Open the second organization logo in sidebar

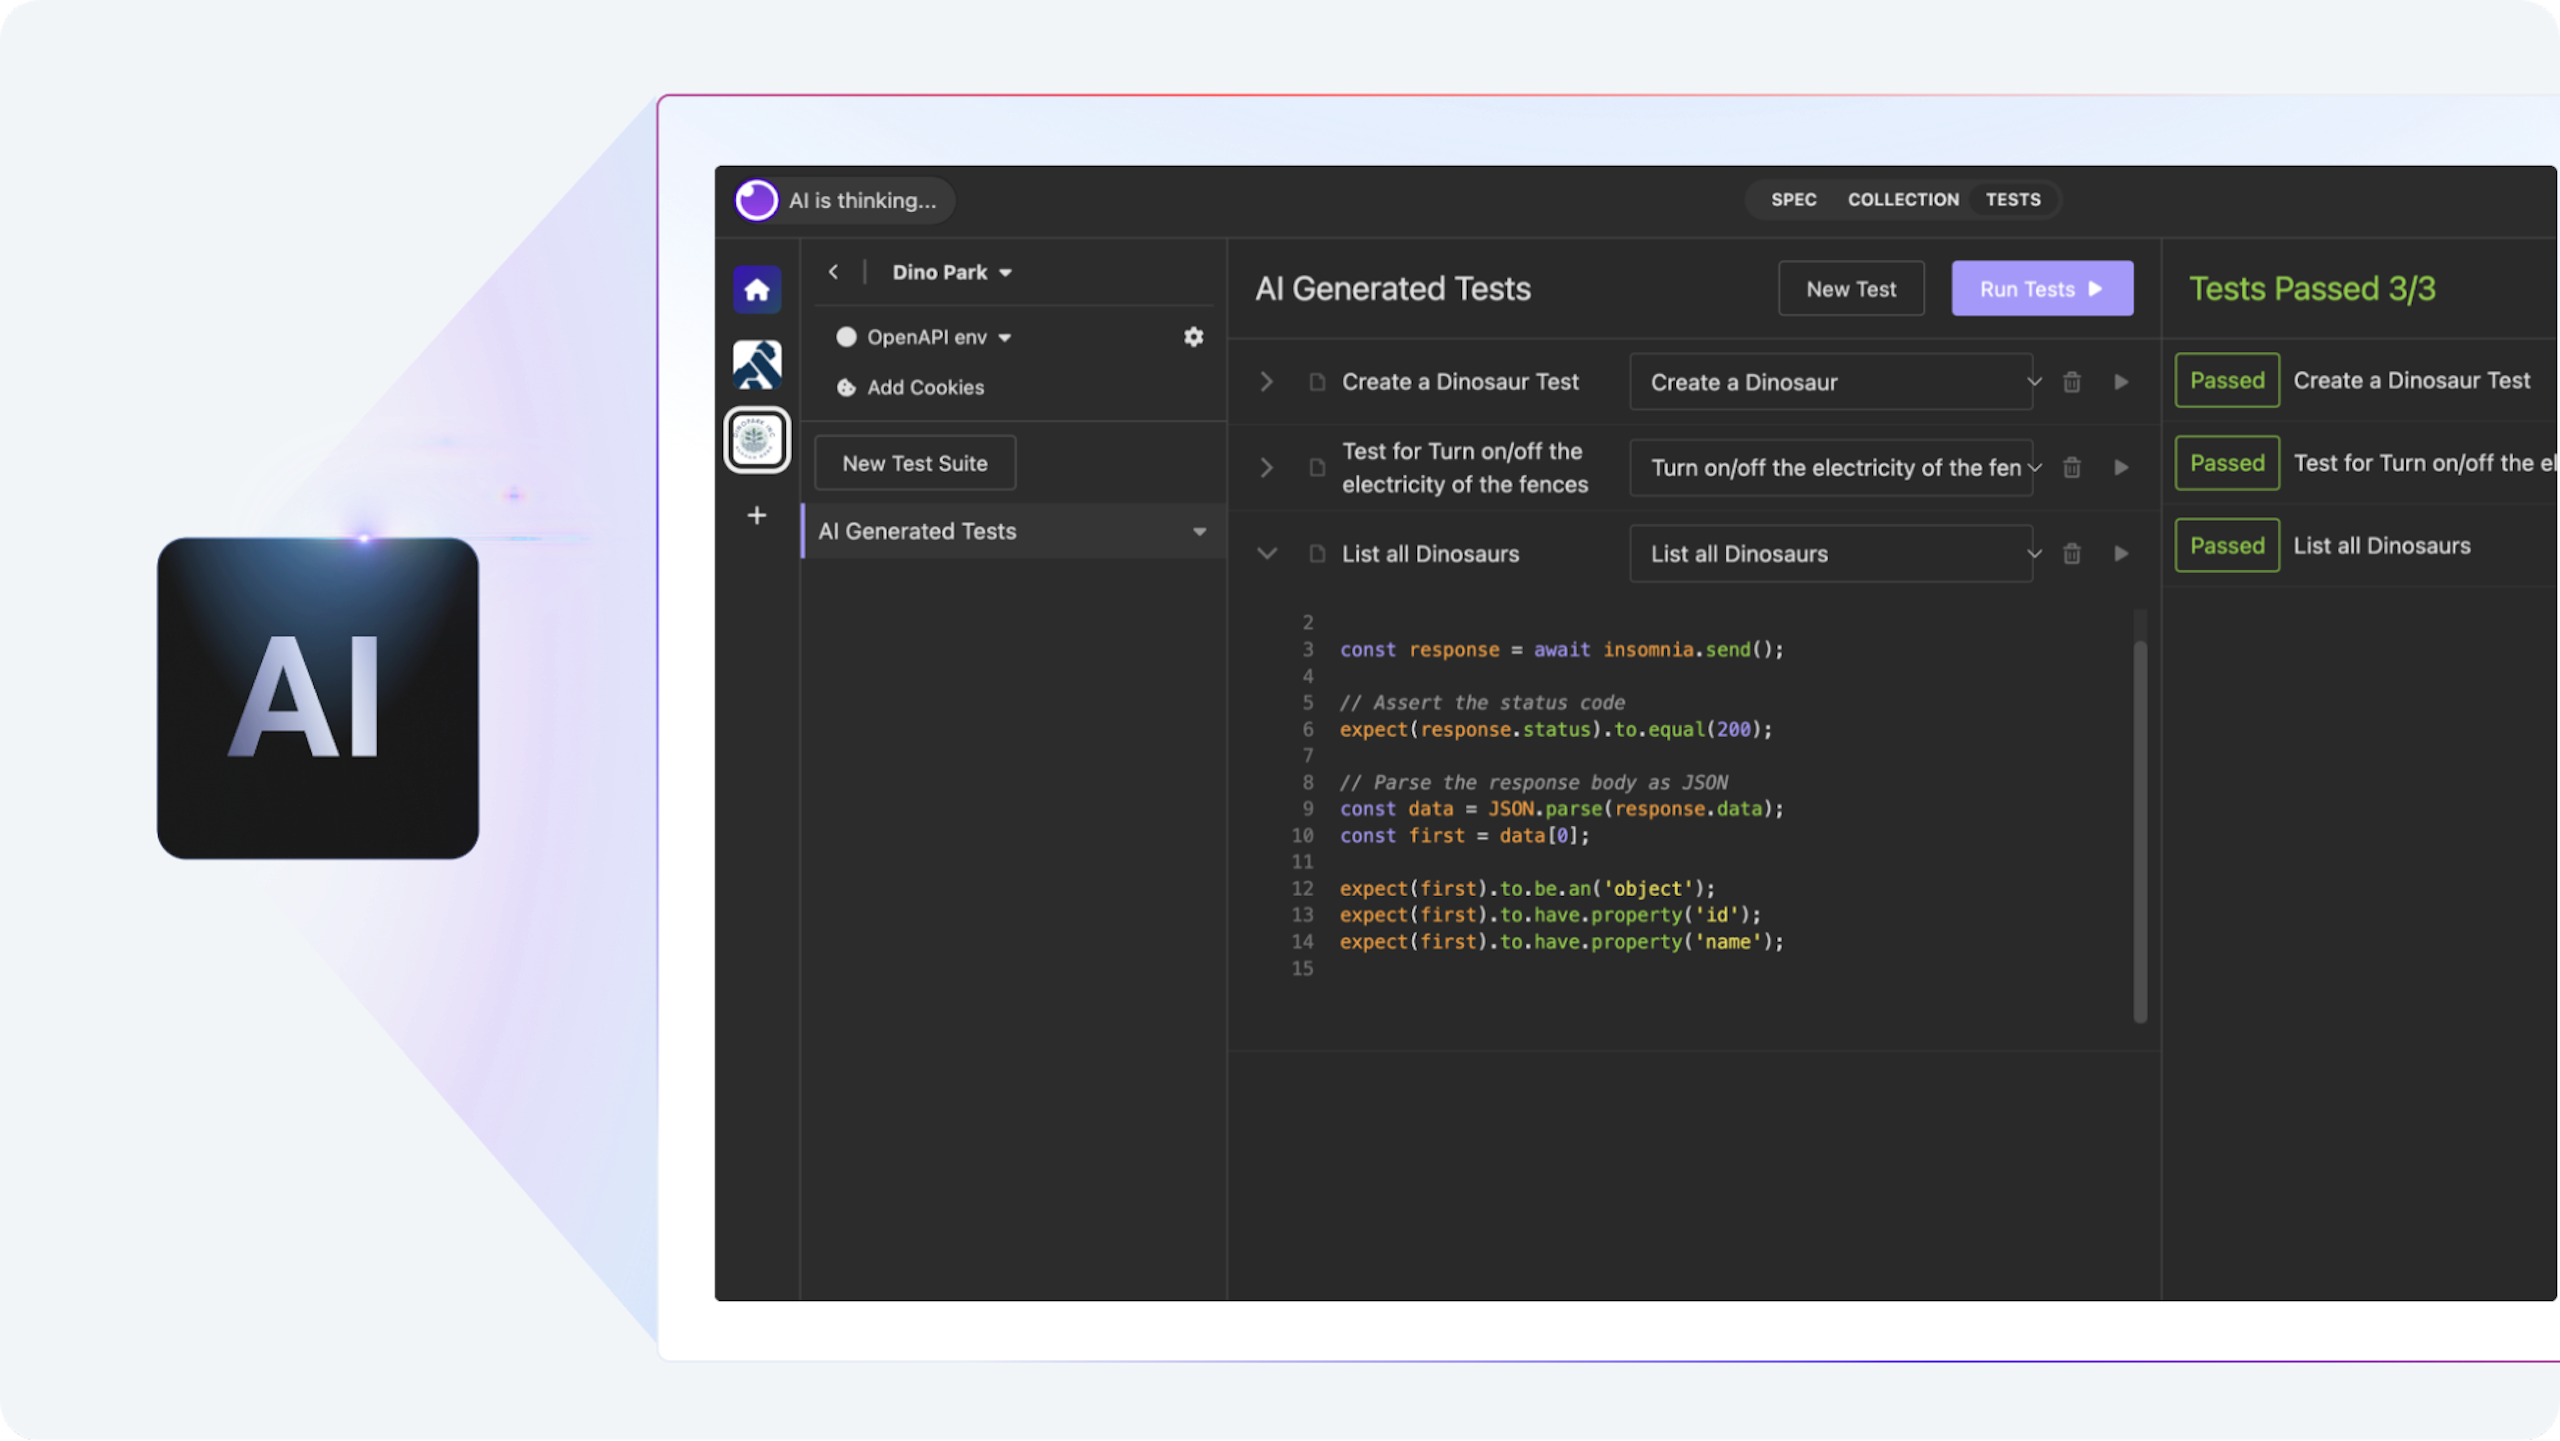(x=757, y=365)
